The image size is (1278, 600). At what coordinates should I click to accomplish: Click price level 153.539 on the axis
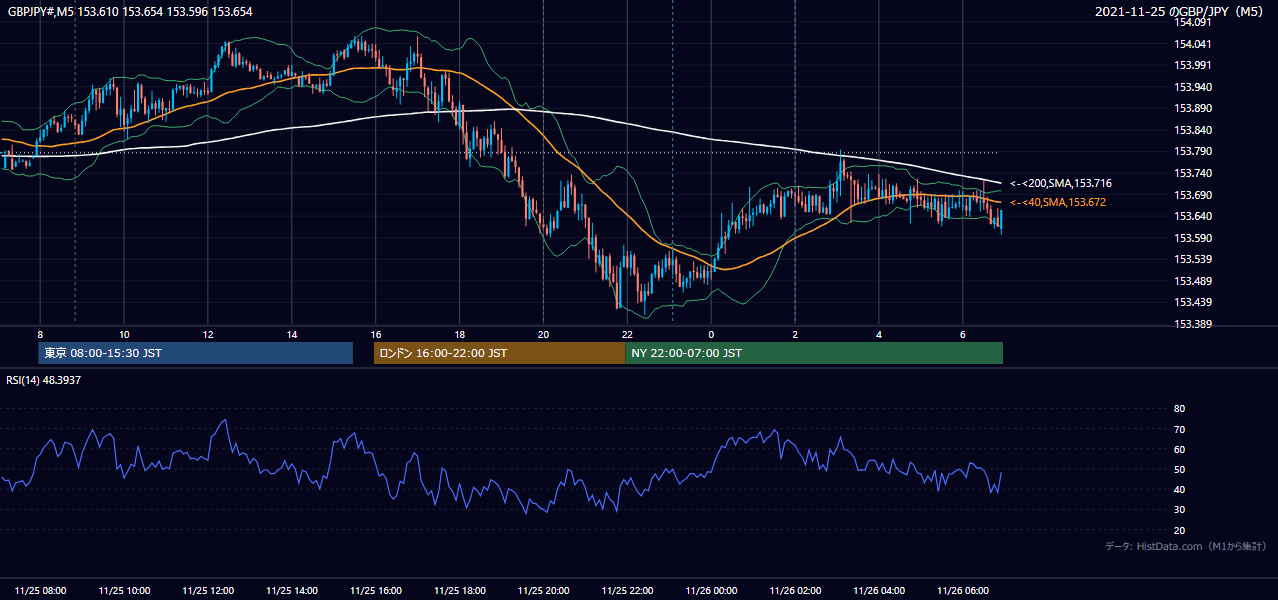click(x=1192, y=259)
